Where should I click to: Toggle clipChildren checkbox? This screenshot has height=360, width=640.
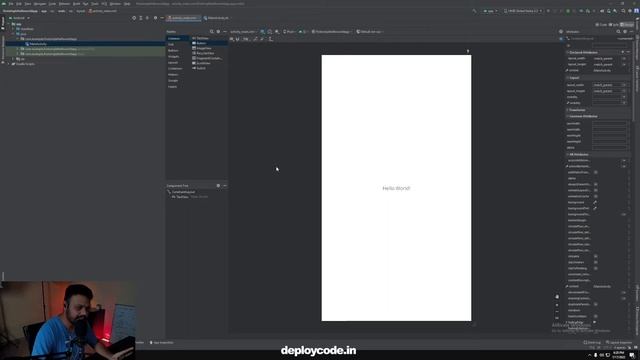point(596,262)
